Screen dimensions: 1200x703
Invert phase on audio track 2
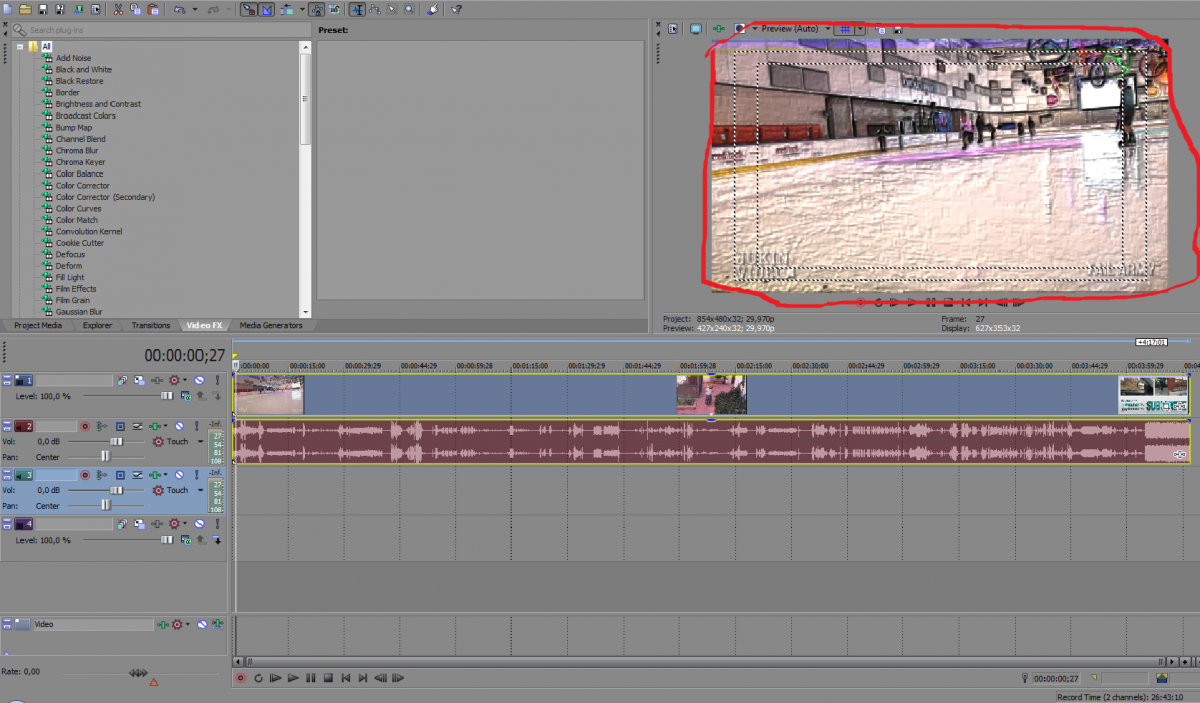coord(137,426)
